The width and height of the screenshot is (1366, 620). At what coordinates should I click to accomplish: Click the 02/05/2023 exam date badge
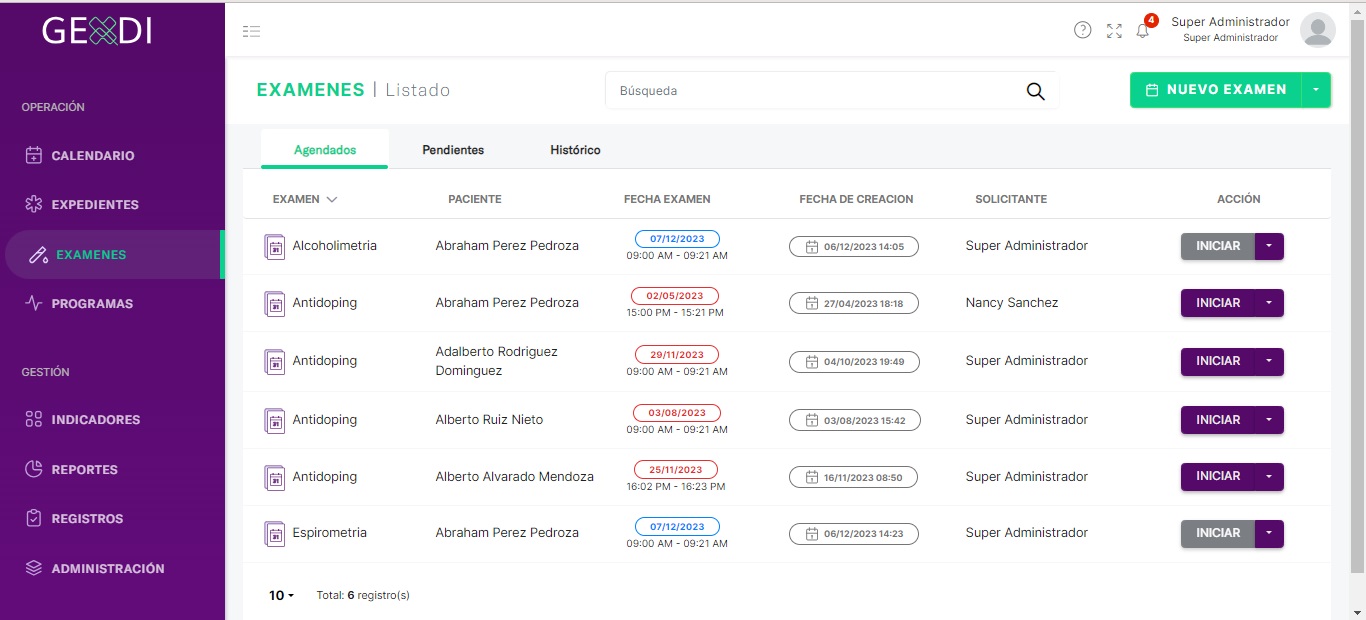click(675, 296)
